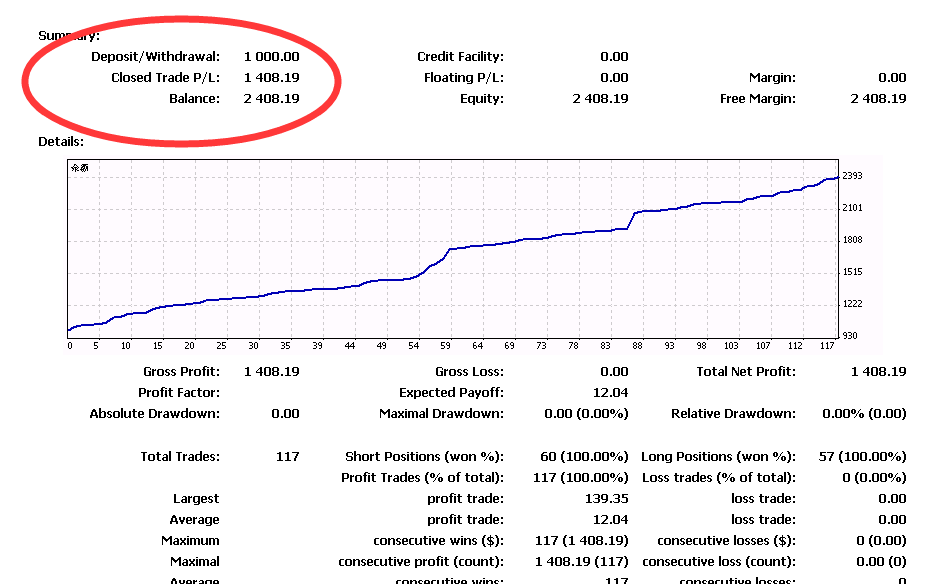The height and width of the screenshot is (584, 949).
Task: Click the 1222 y-axis label on chart
Action: pos(852,304)
